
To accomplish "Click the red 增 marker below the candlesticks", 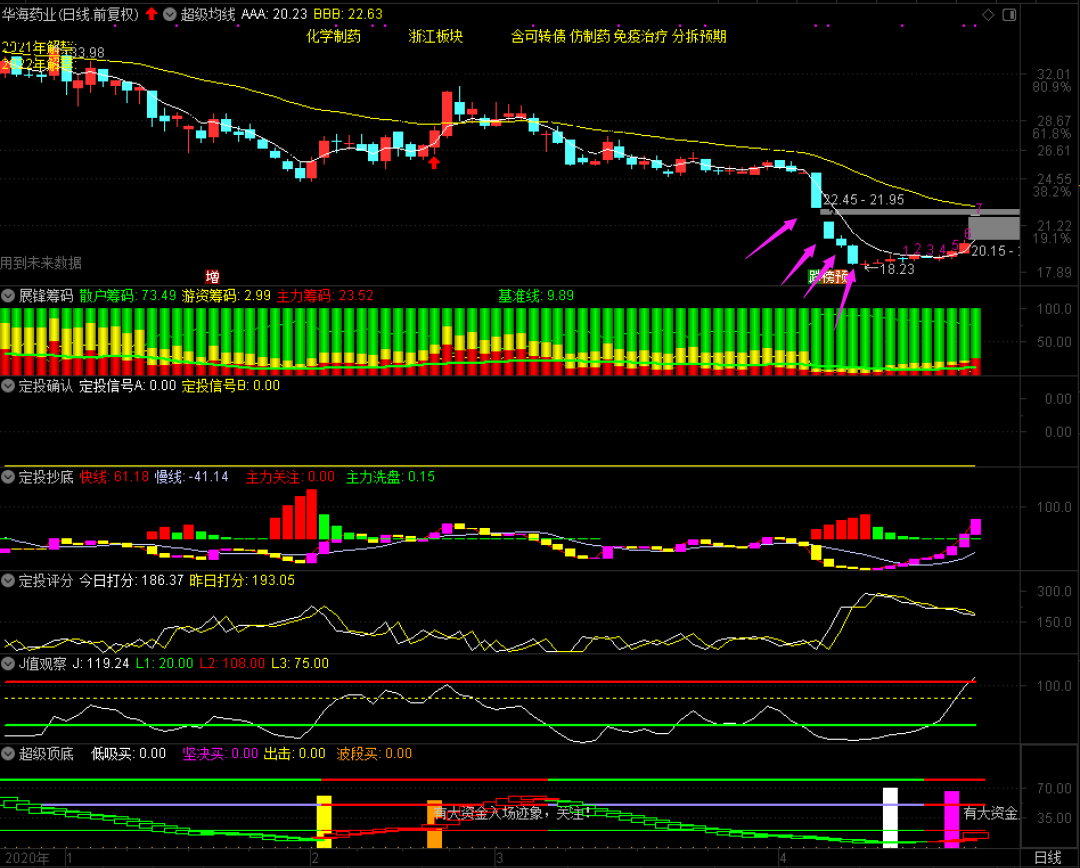I will [212, 277].
